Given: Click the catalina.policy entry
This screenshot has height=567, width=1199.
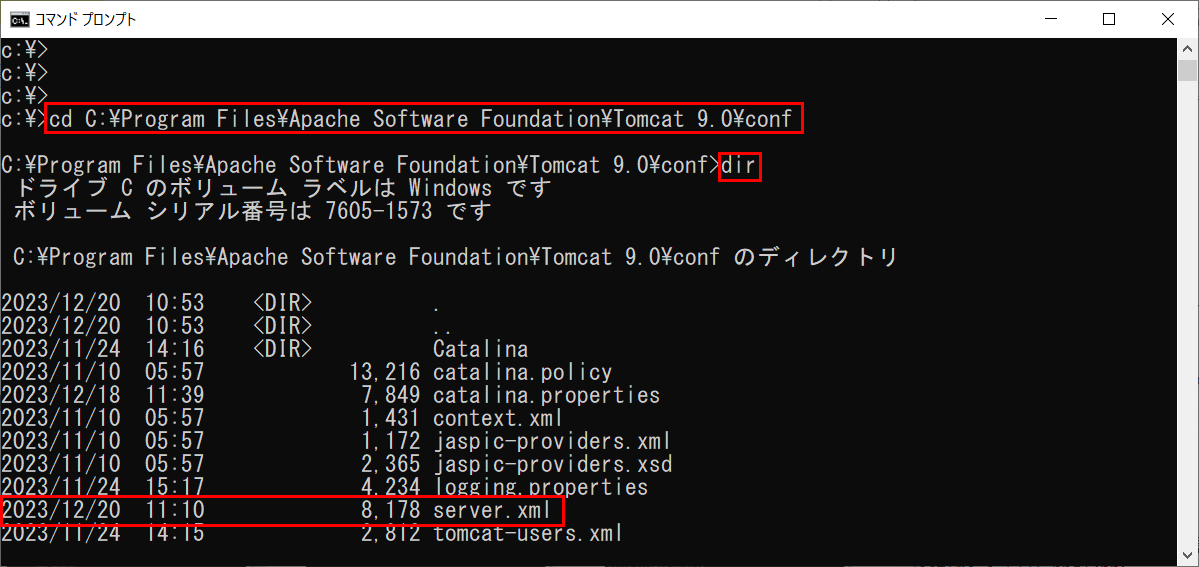Looking at the screenshot, I should 522,373.
